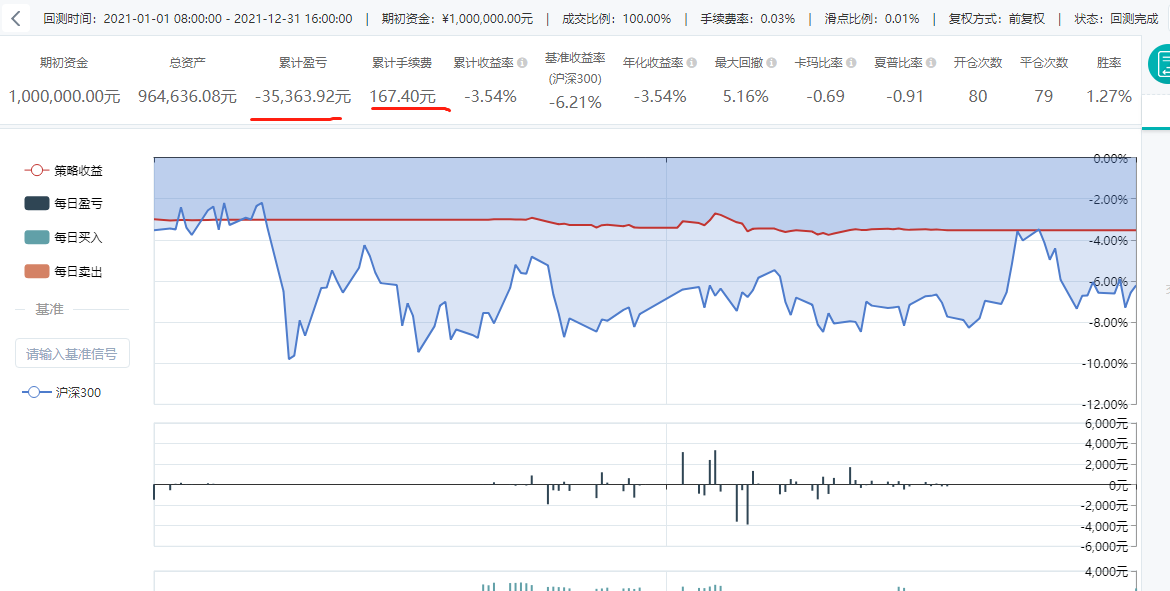
Task: Click 夏普比率 value -0.91
Action: pos(905,96)
